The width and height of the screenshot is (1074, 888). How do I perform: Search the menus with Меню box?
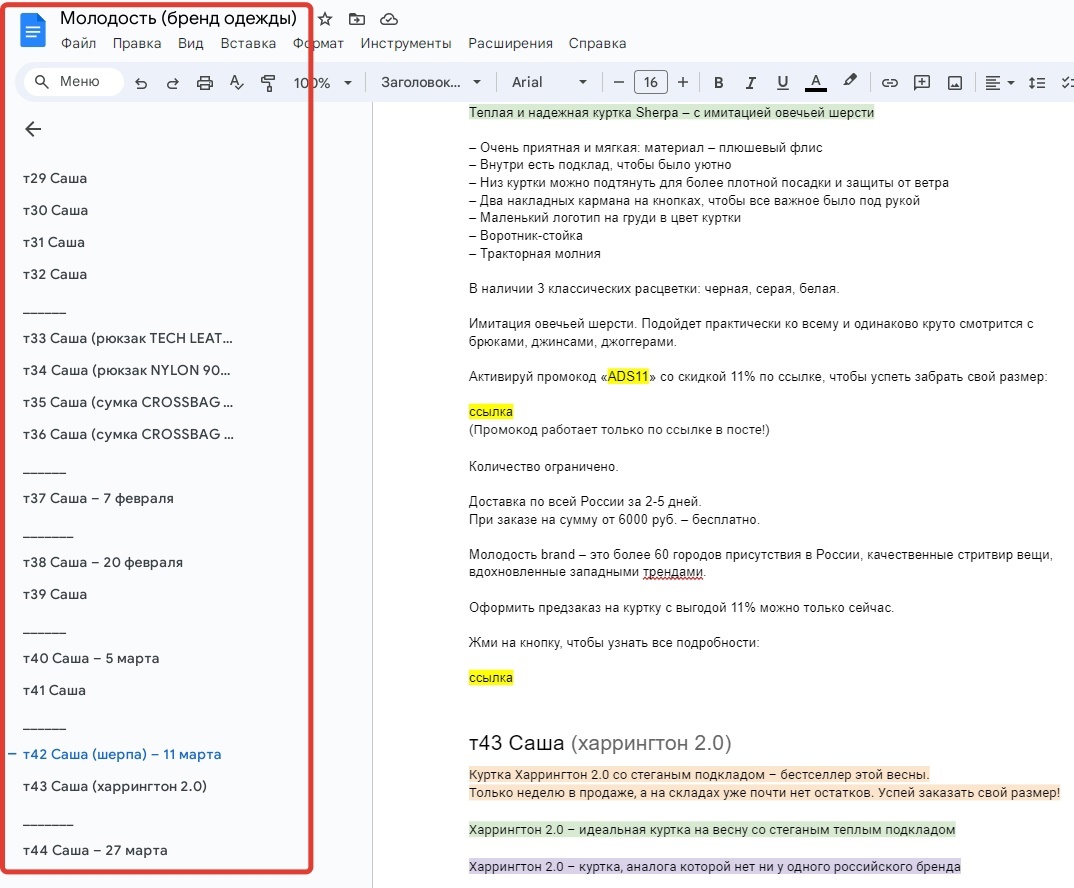tap(73, 82)
